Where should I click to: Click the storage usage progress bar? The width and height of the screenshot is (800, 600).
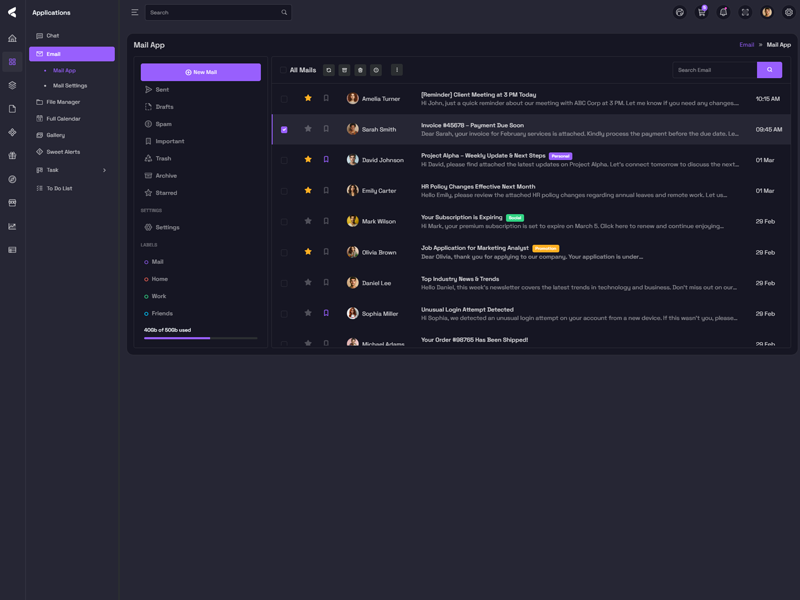click(x=200, y=338)
